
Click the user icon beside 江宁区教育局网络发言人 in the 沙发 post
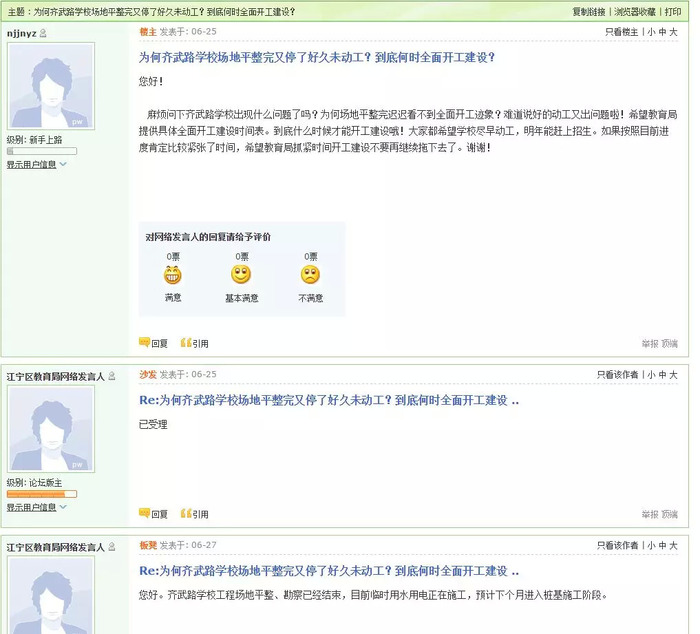(x=112, y=376)
